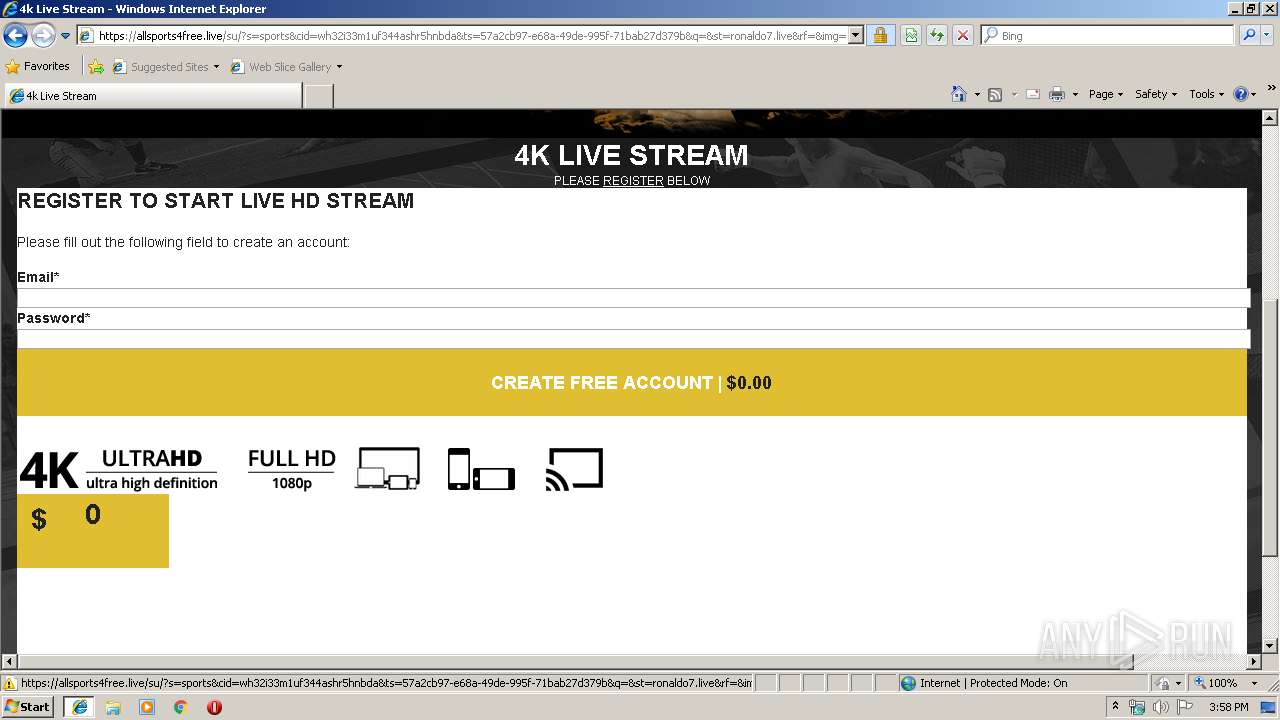Screen dimensions: 1280x720
Task: Start search with the magnifier button
Action: click(x=1248, y=36)
